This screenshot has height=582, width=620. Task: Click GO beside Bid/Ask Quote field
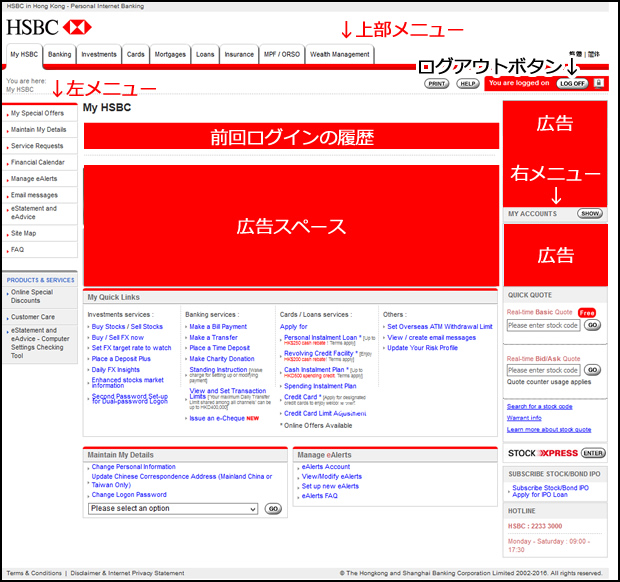[592, 370]
